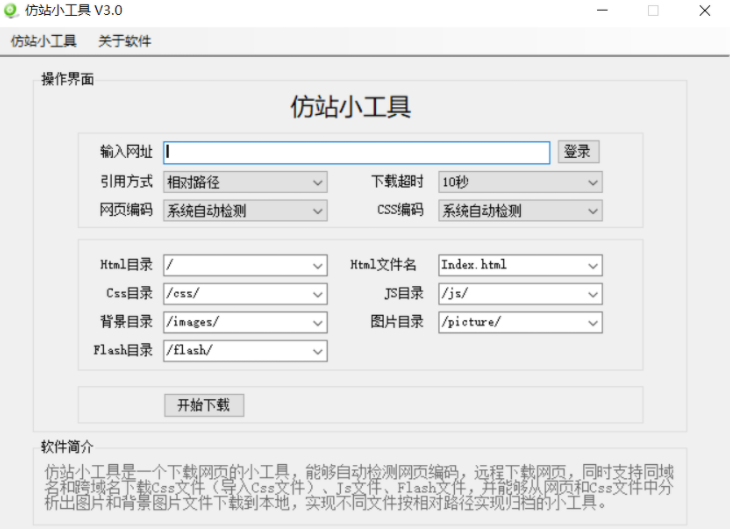730x529 pixels.
Task: Click the 软件简介 group label
Action: (67, 447)
